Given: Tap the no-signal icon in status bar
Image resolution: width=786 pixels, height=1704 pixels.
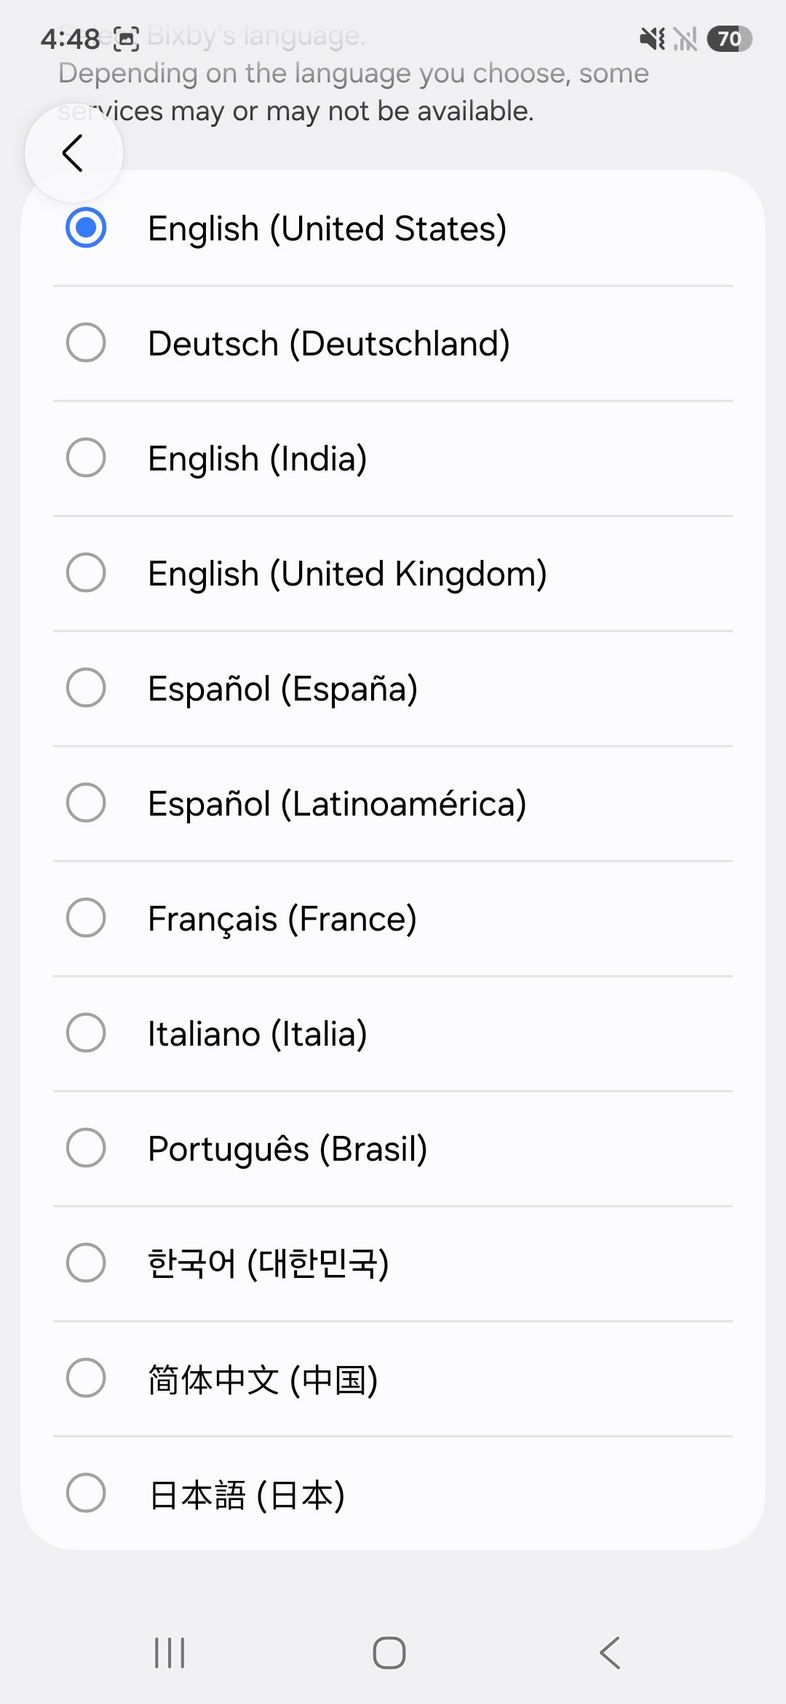Looking at the screenshot, I should point(685,39).
